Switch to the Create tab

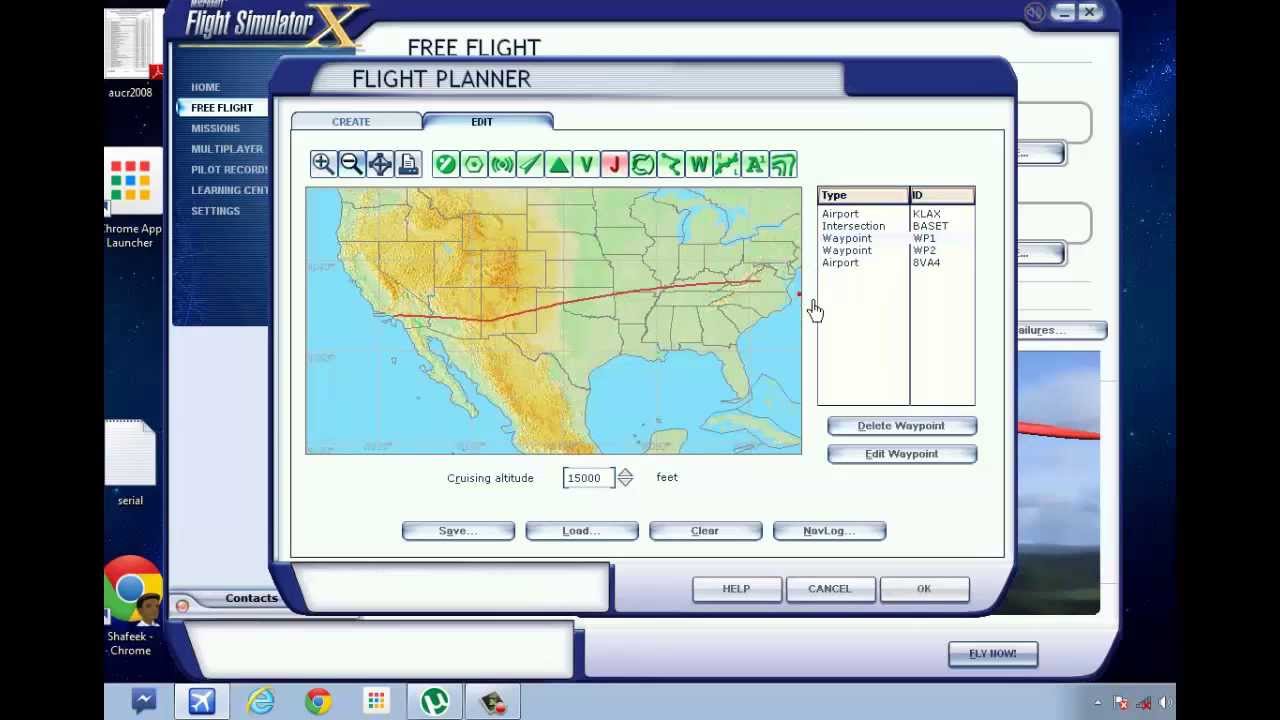coord(351,122)
